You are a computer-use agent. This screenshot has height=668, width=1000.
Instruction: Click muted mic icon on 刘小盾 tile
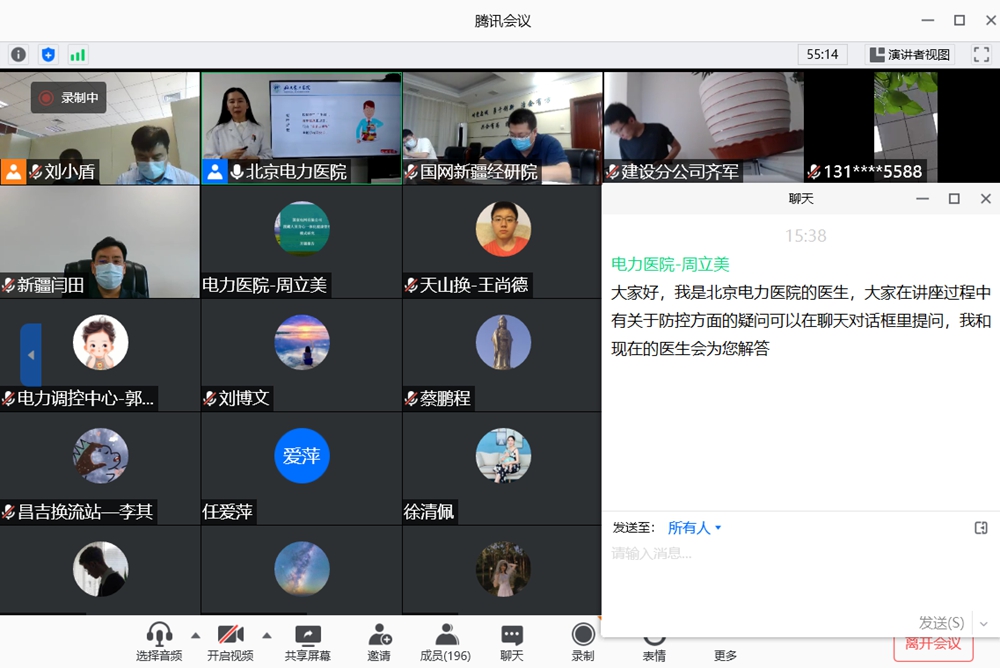point(36,172)
